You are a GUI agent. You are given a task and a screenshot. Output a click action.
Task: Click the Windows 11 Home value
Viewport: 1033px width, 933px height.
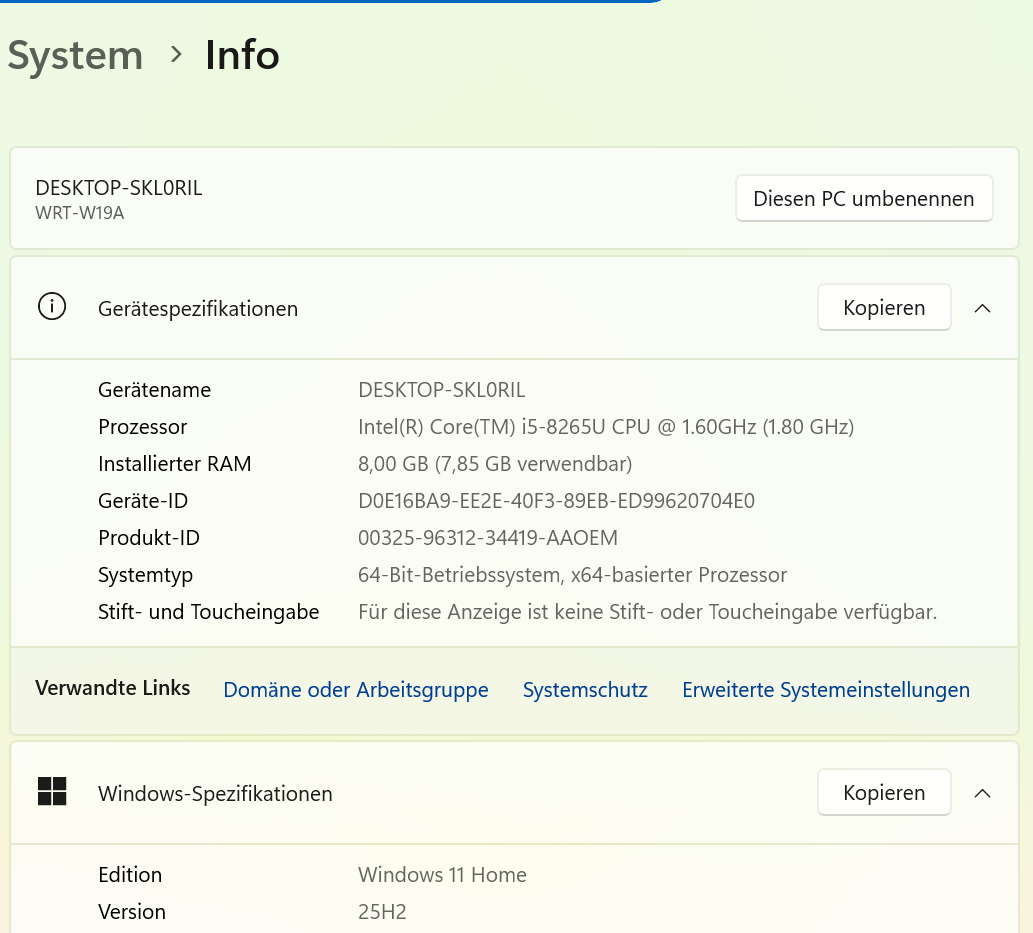click(x=443, y=874)
